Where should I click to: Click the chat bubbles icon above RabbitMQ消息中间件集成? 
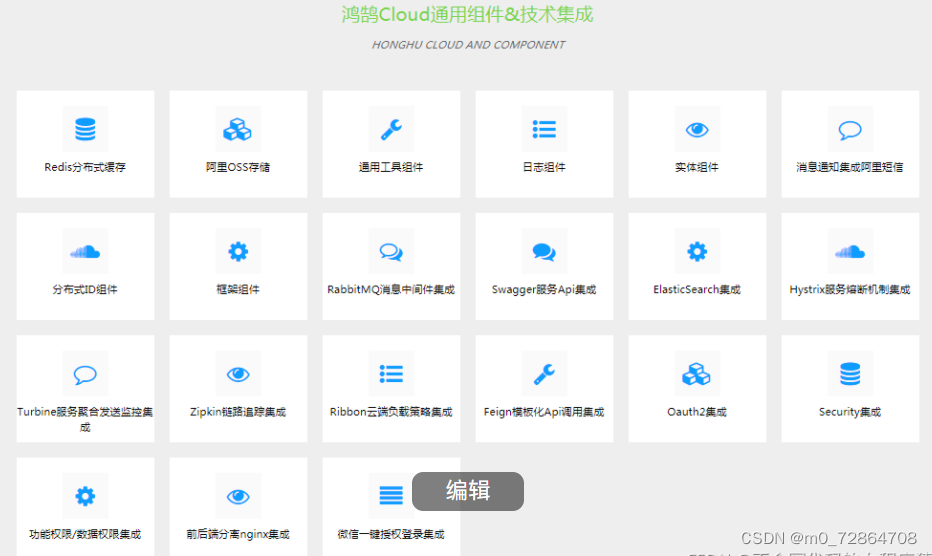[391, 252]
